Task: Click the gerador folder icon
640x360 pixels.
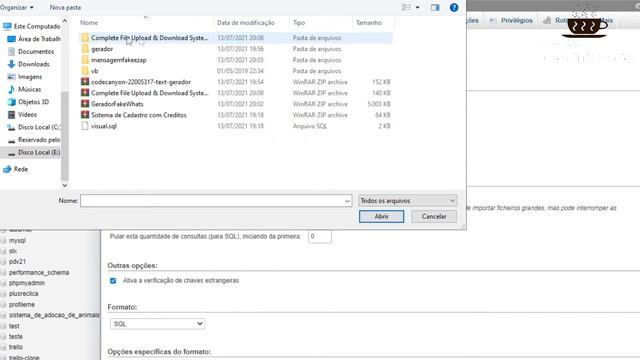Action: (85, 49)
